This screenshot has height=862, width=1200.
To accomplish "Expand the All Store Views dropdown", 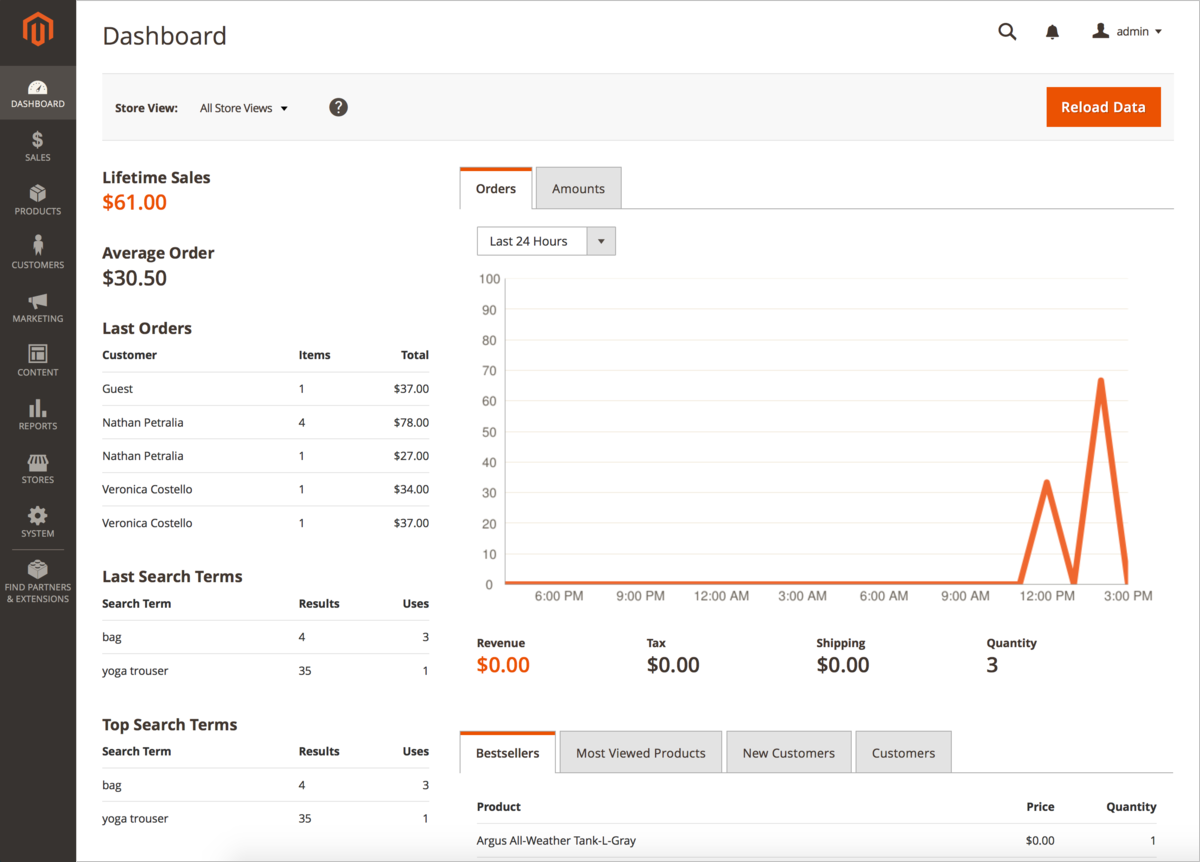I will click(243, 107).
